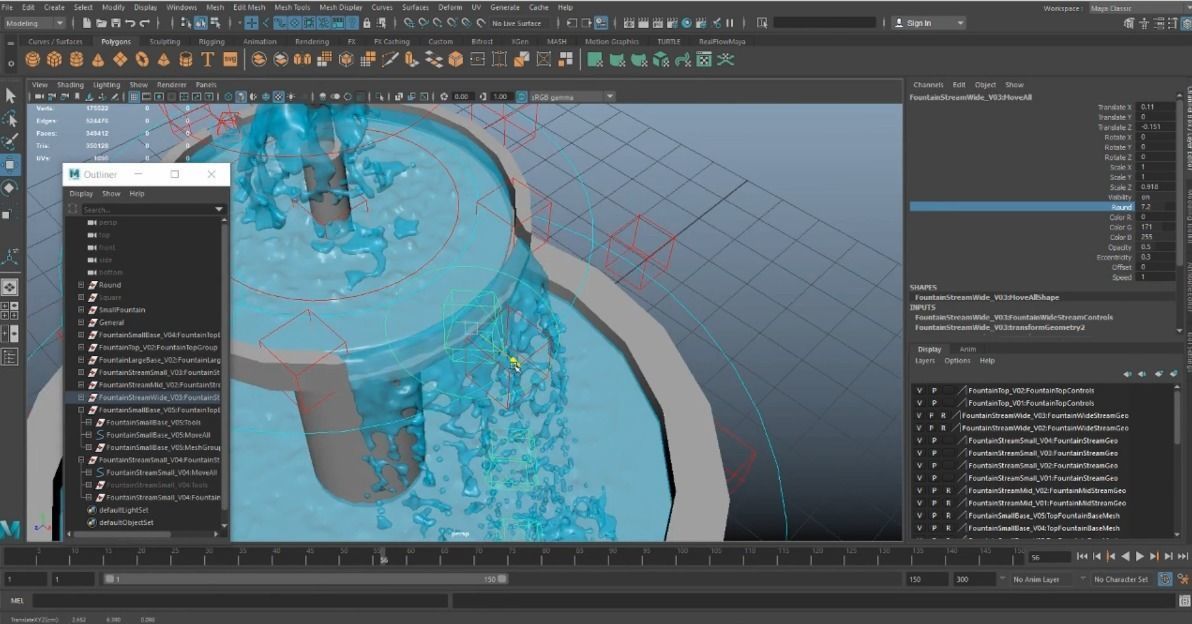Select the arrow Select tool in toolbox

pos(10,96)
